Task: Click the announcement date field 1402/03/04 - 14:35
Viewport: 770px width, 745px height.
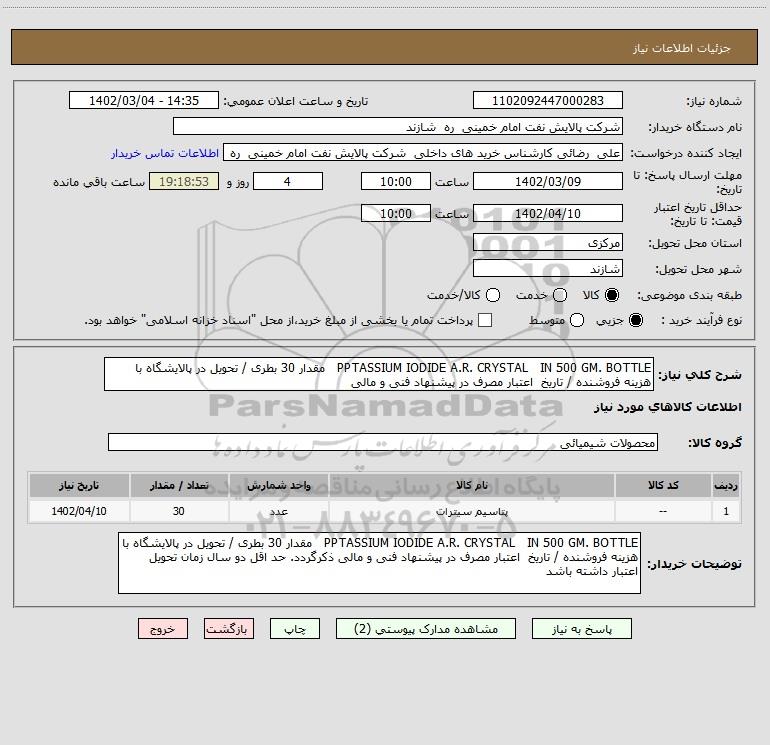Action: pyautogui.click(x=144, y=100)
